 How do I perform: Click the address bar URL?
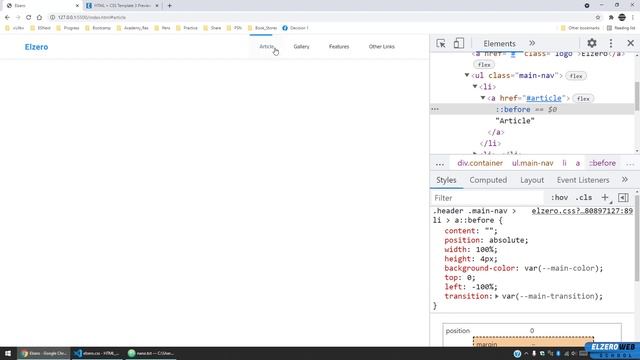pos(92,18)
